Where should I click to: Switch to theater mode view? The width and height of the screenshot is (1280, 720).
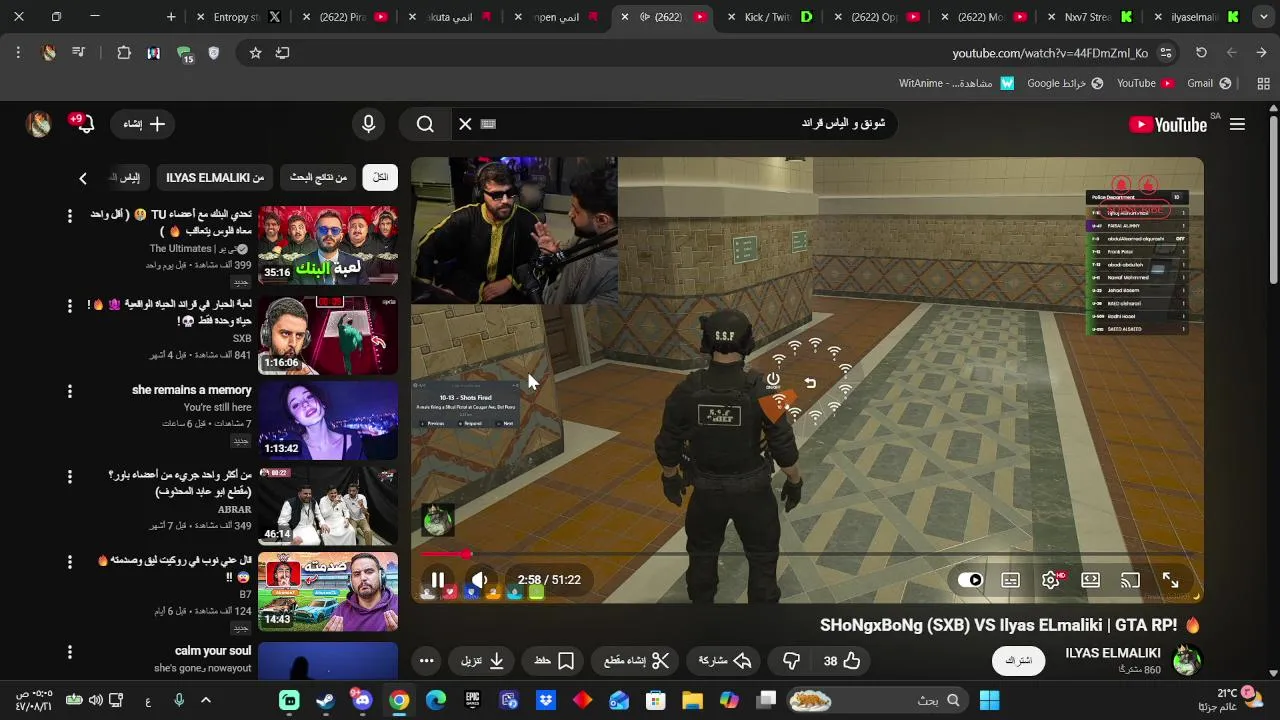(1091, 580)
